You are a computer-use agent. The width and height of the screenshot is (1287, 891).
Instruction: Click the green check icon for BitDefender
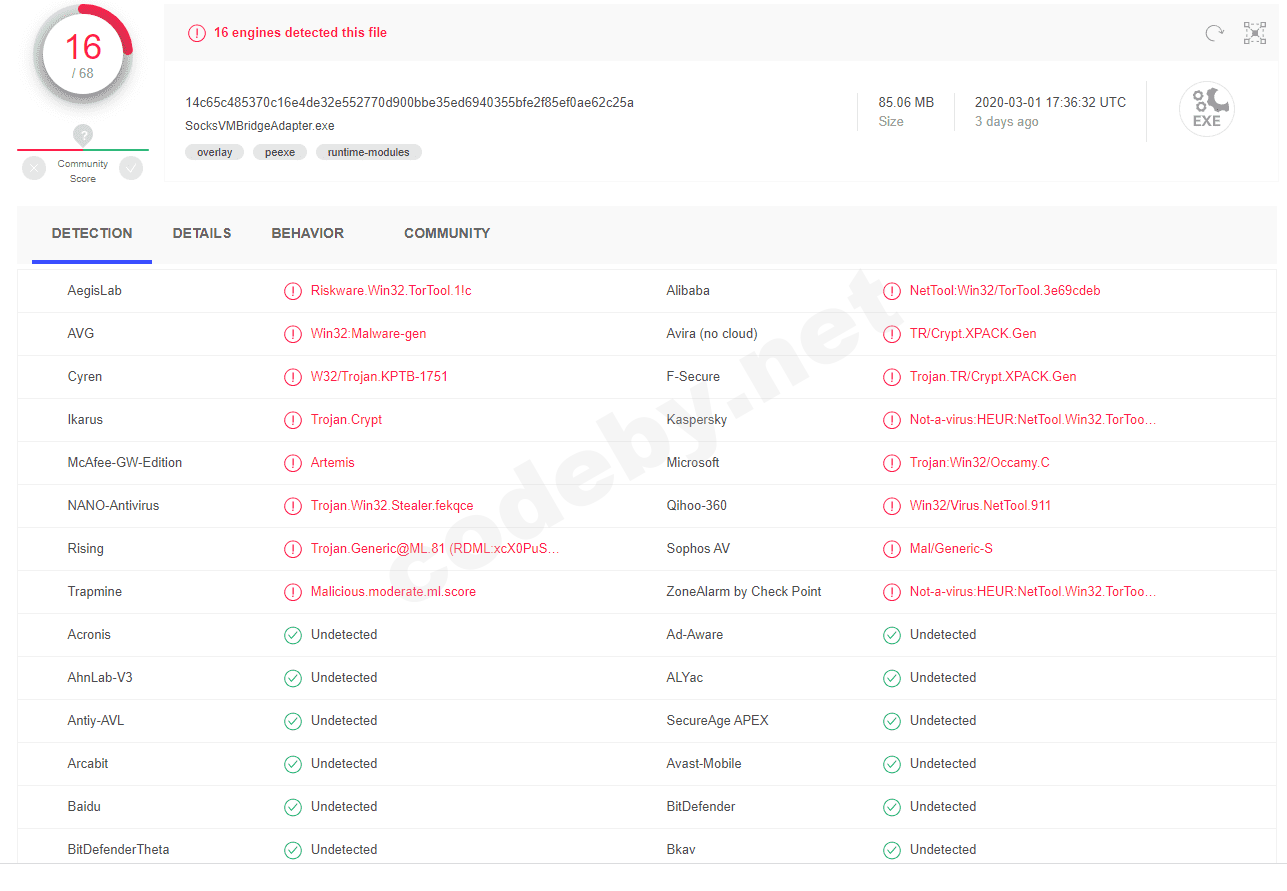tap(892, 807)
